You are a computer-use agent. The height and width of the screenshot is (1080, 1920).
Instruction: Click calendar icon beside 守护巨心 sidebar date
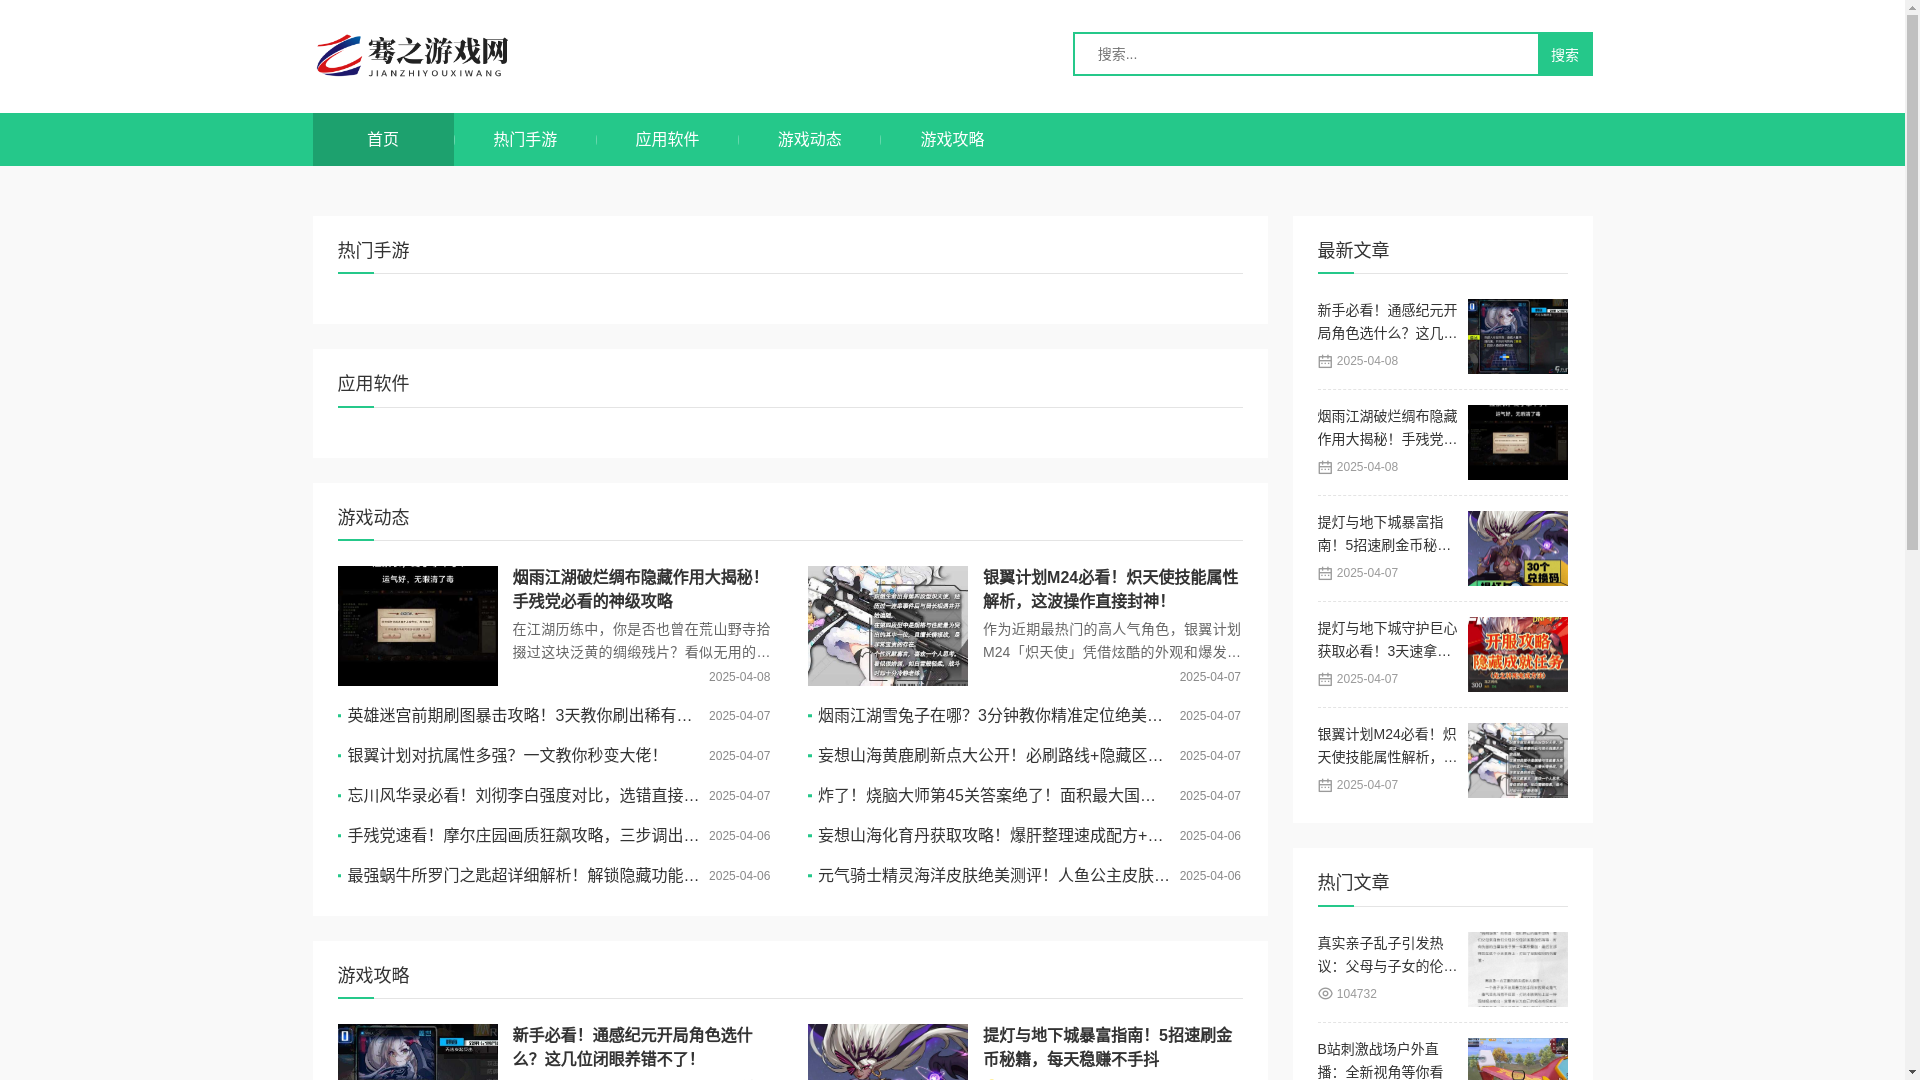click(1325, 680)
